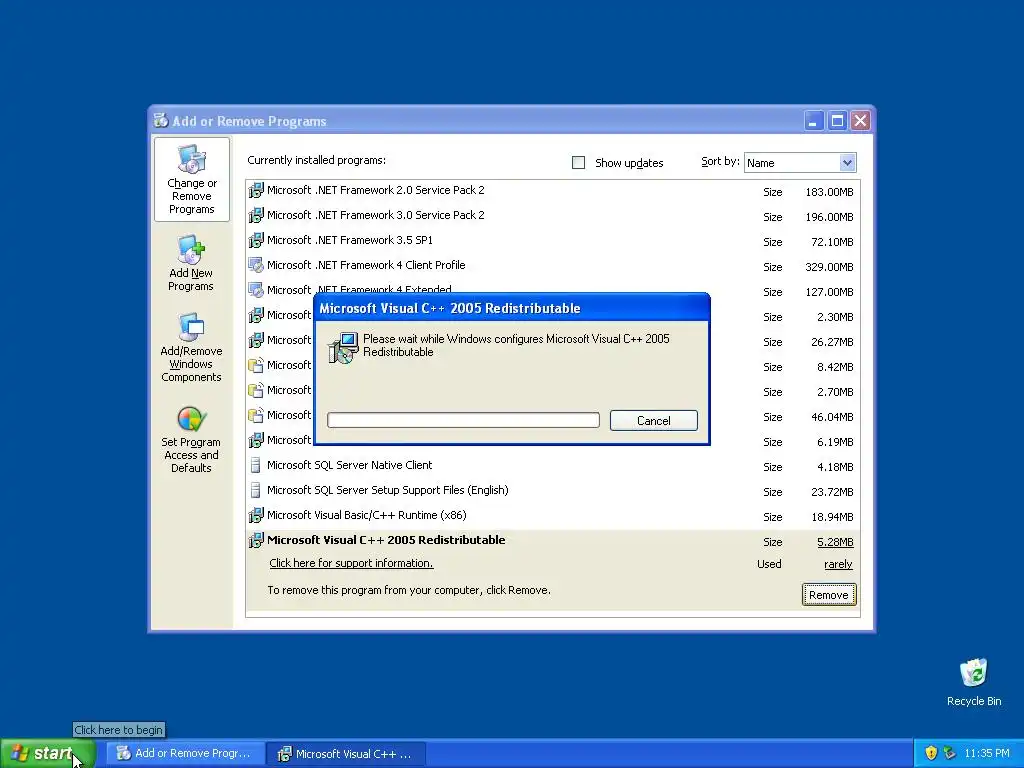The height and width of the screenshot is (768, 1024).
Task: Click icon of Visual Basic/C++ Runtime (x86)
Action: point(256,515)
